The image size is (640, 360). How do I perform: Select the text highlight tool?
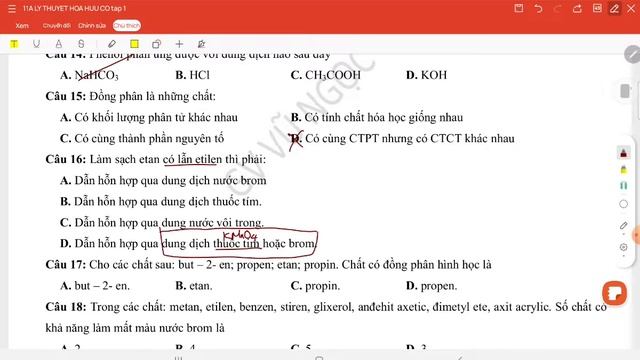pyautogui.click(x=14, y=44)
